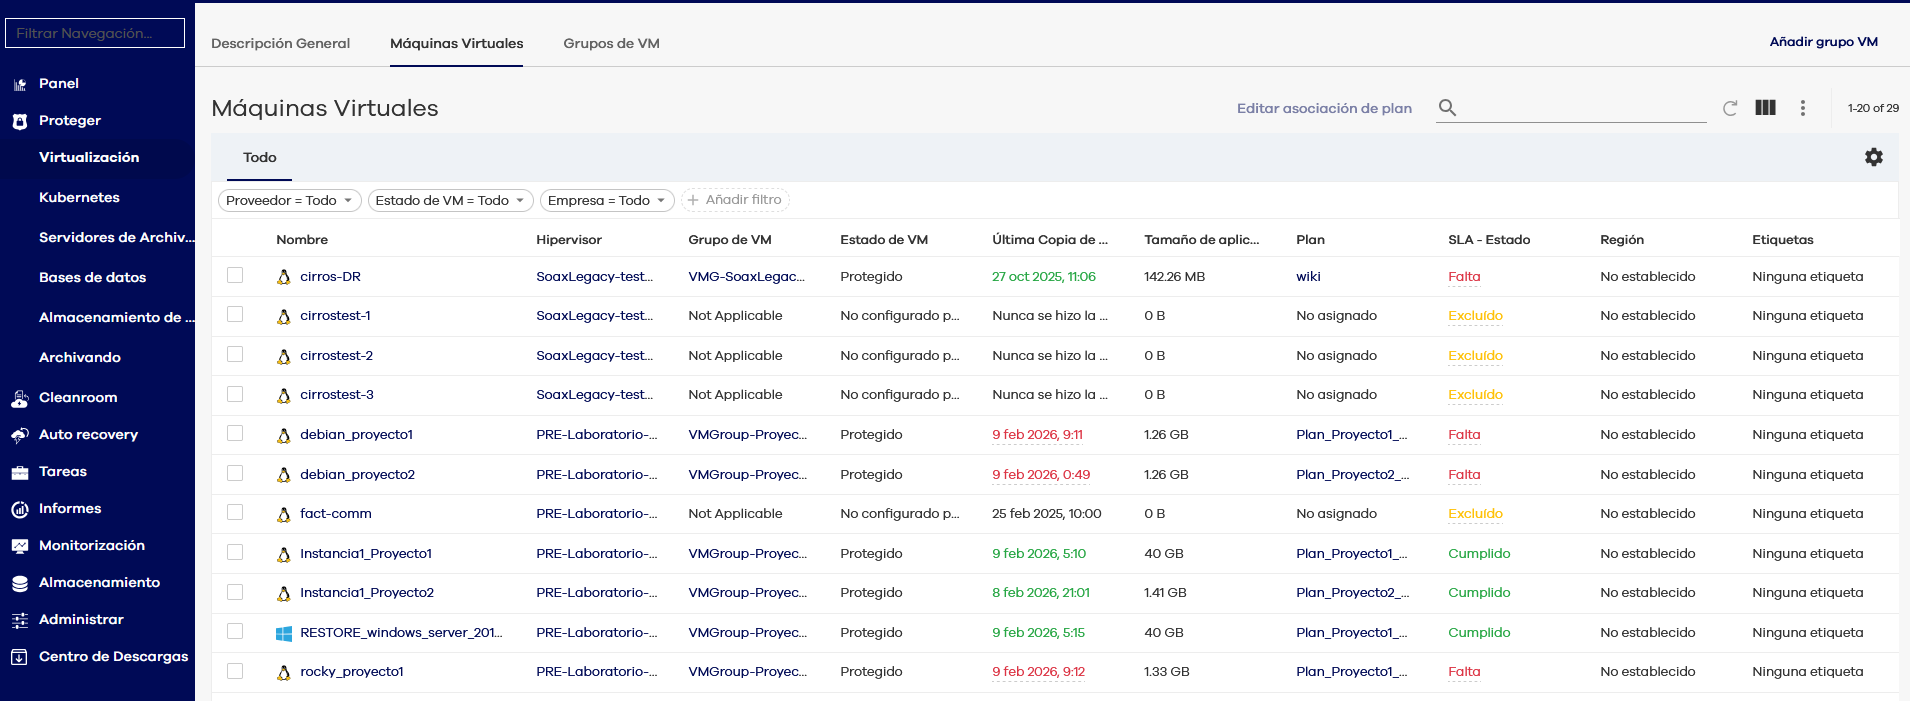This screenshot has width=1910, height=701.
Task: Tick the checkbox for debian_proyecto1
Action: click(235, 433)
